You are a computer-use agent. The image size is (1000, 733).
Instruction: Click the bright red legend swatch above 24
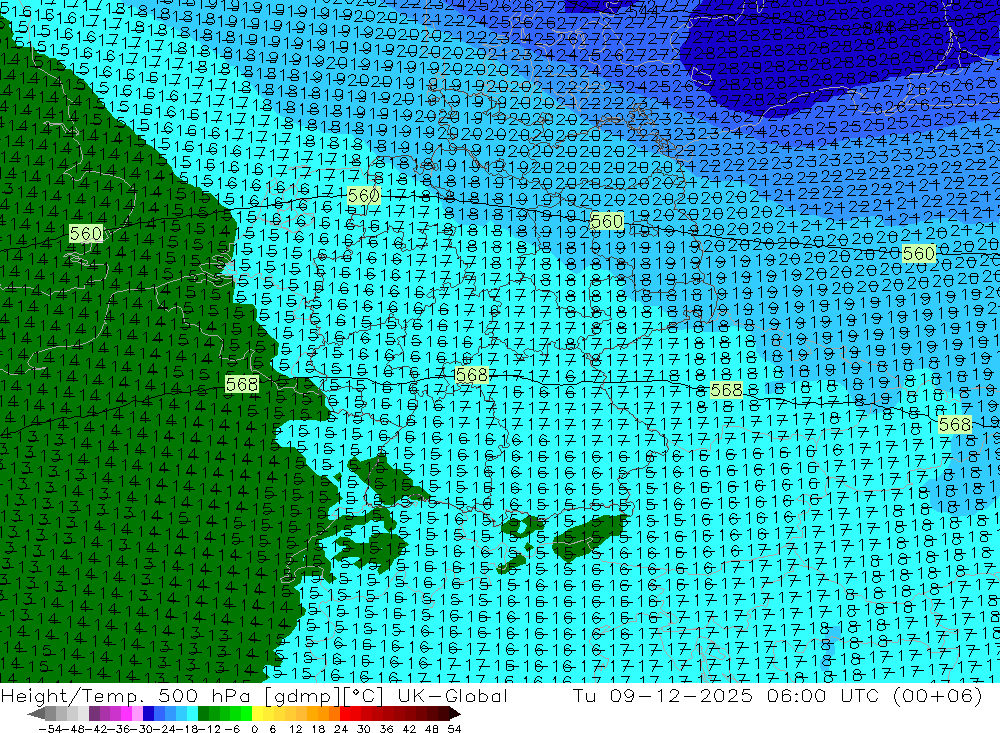click(345, 714)
